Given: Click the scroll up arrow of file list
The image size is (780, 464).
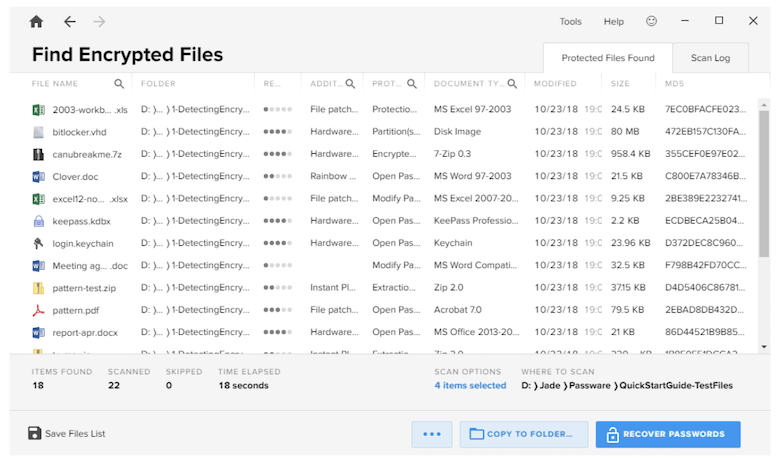Looking at the screenshot, I should 764,105.
